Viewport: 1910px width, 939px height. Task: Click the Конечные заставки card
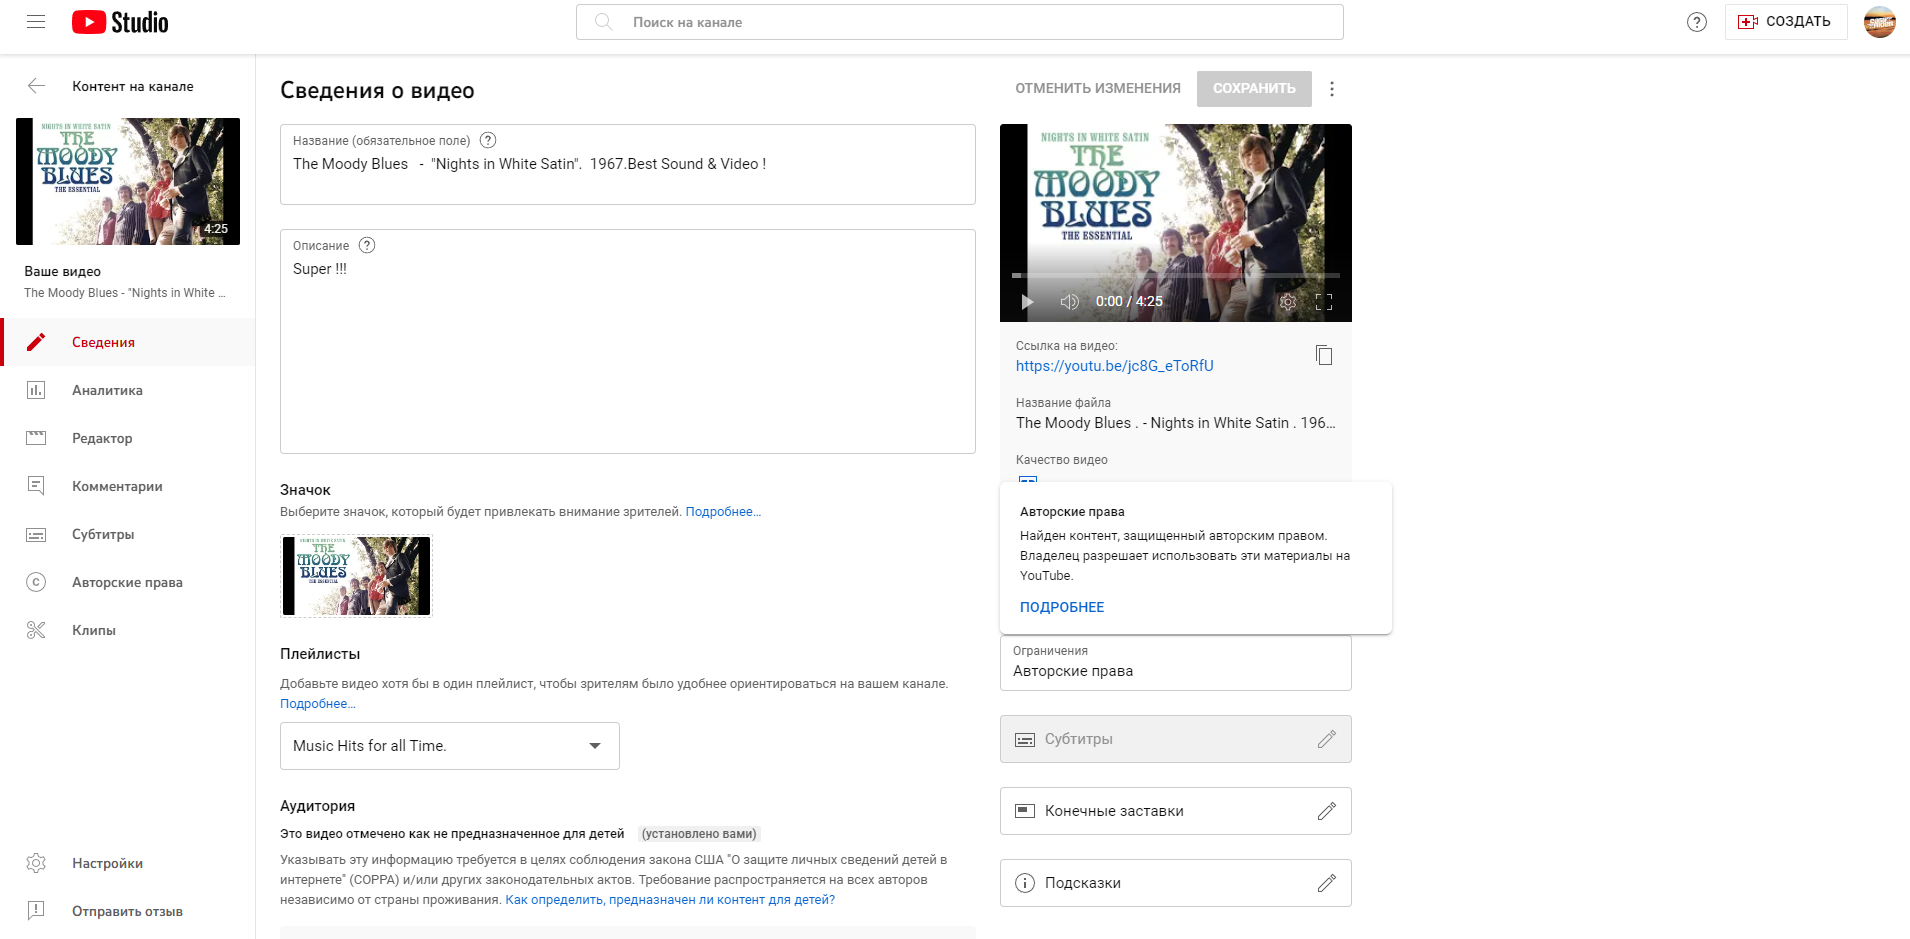pyautogui.click(x=1176, y=811)
